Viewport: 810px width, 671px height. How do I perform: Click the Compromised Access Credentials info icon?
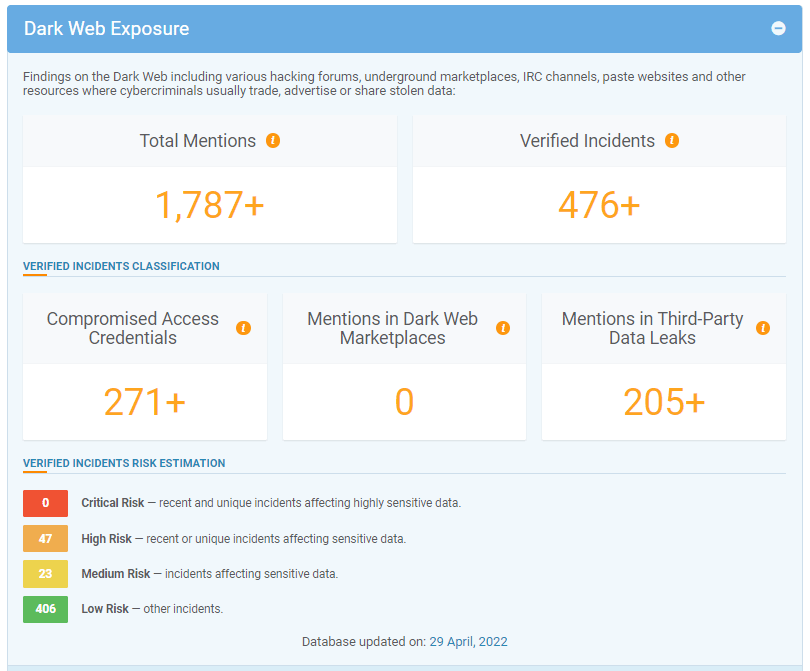point(243,328)
